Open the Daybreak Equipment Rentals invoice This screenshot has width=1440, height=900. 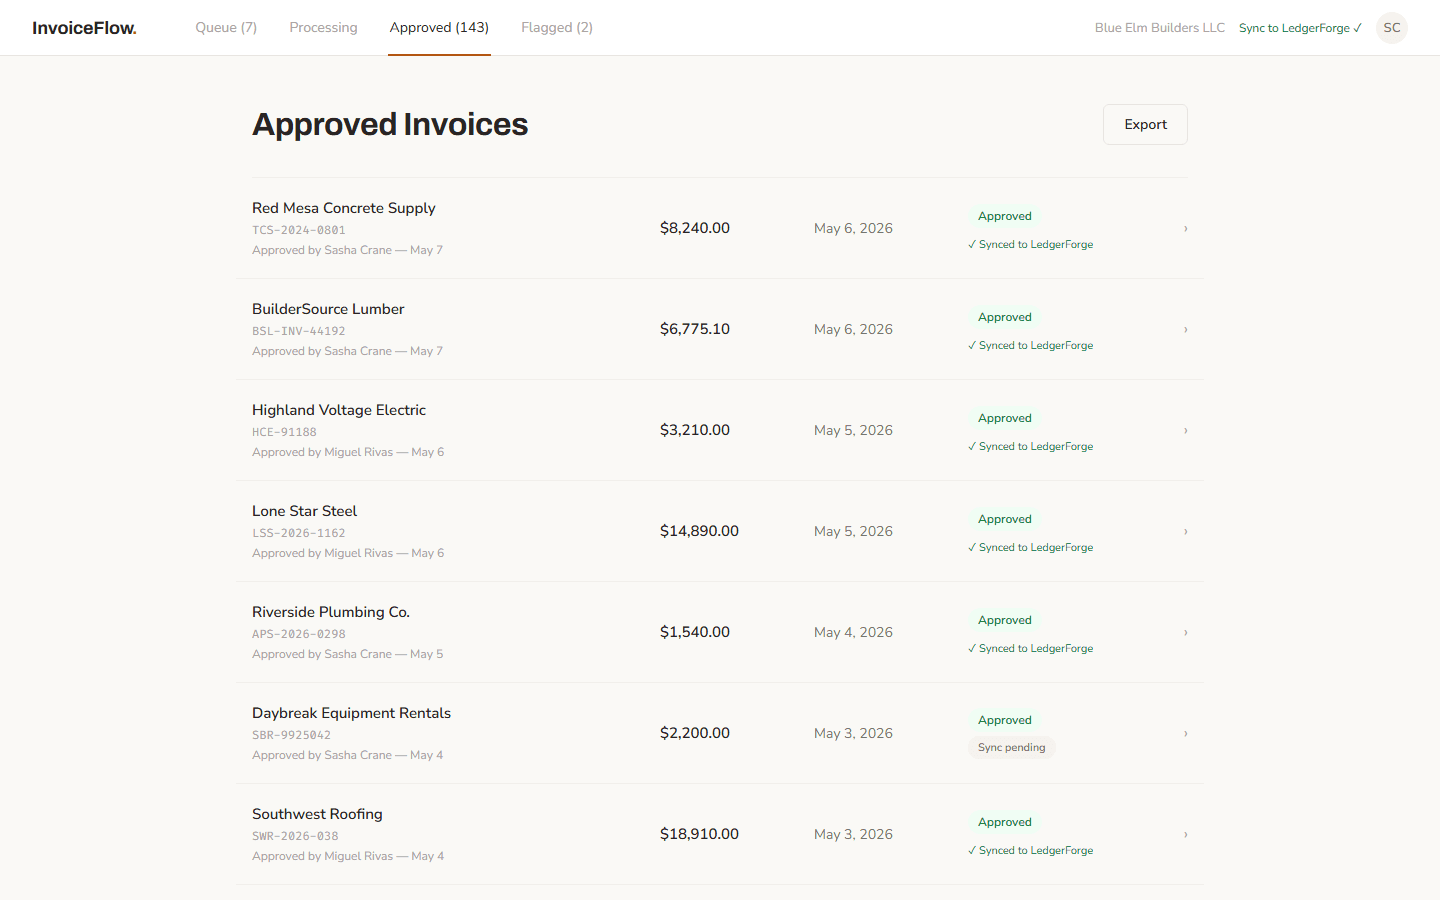[720, 734]
